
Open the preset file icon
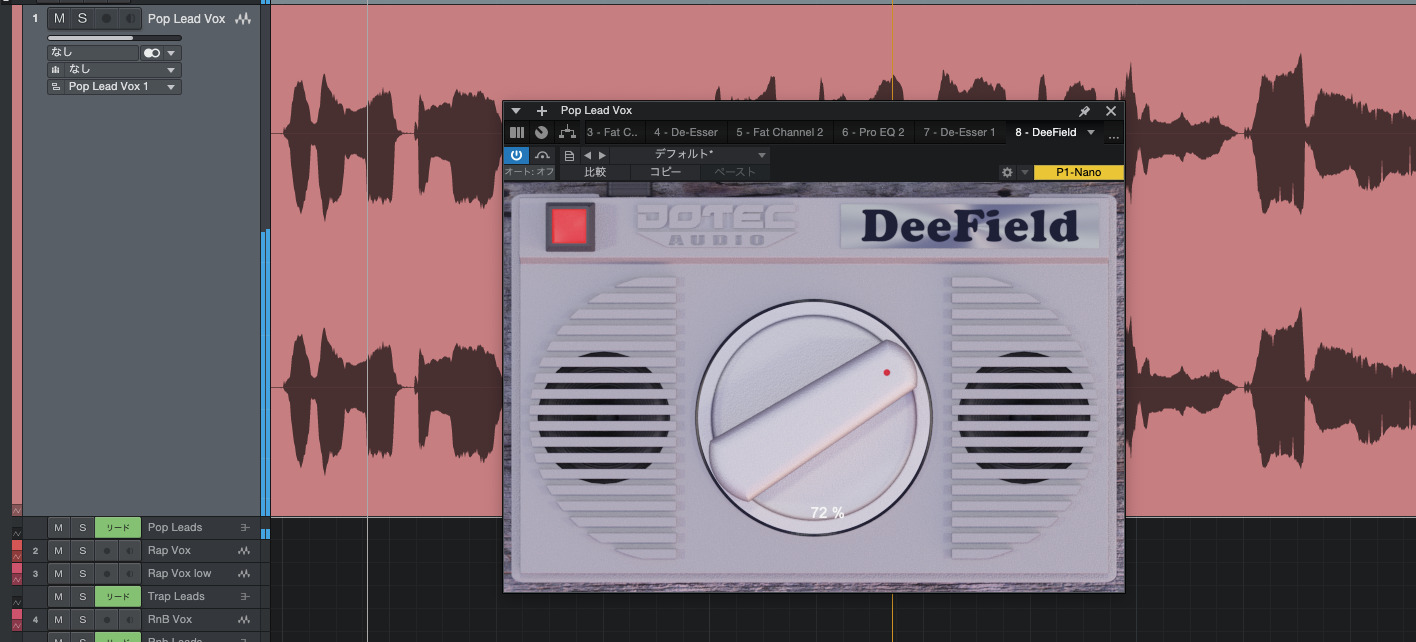[x=569, y=156]
